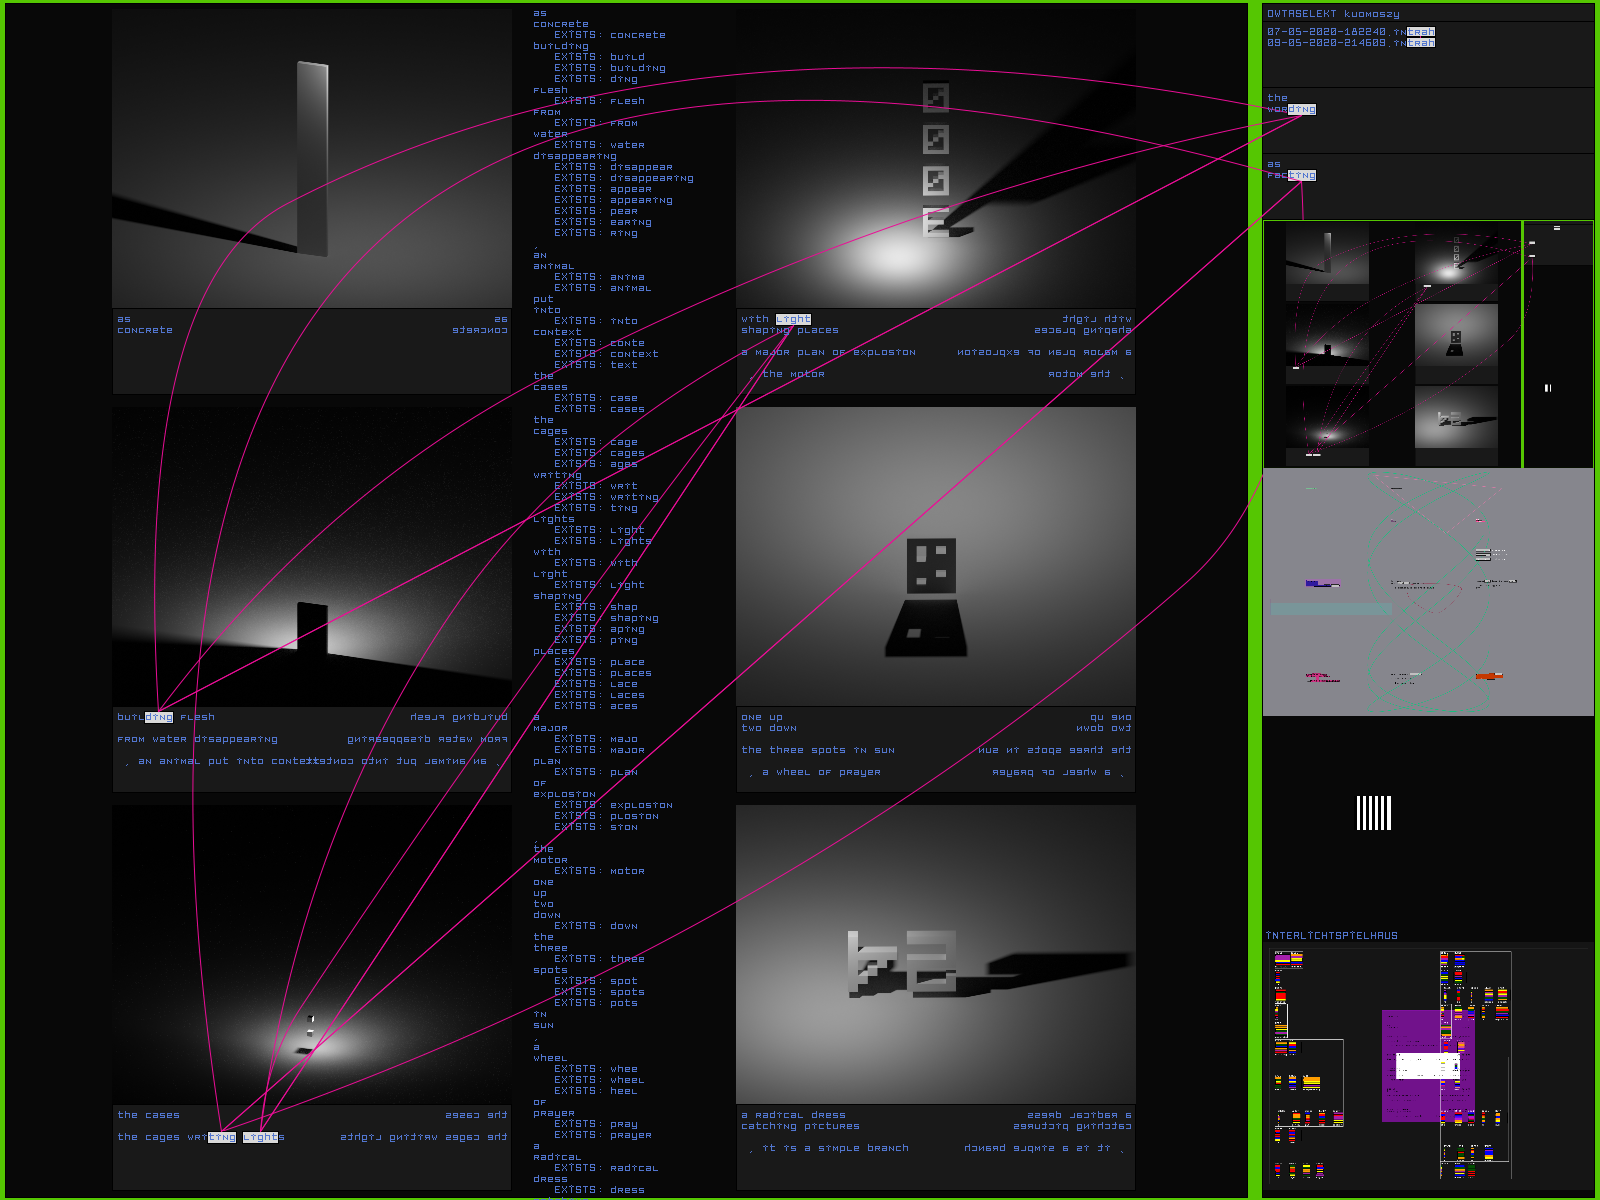Click the tall monolith slab in the first image
Image resolution: width=1600 pixels, height=1200 pixels.
312,158
